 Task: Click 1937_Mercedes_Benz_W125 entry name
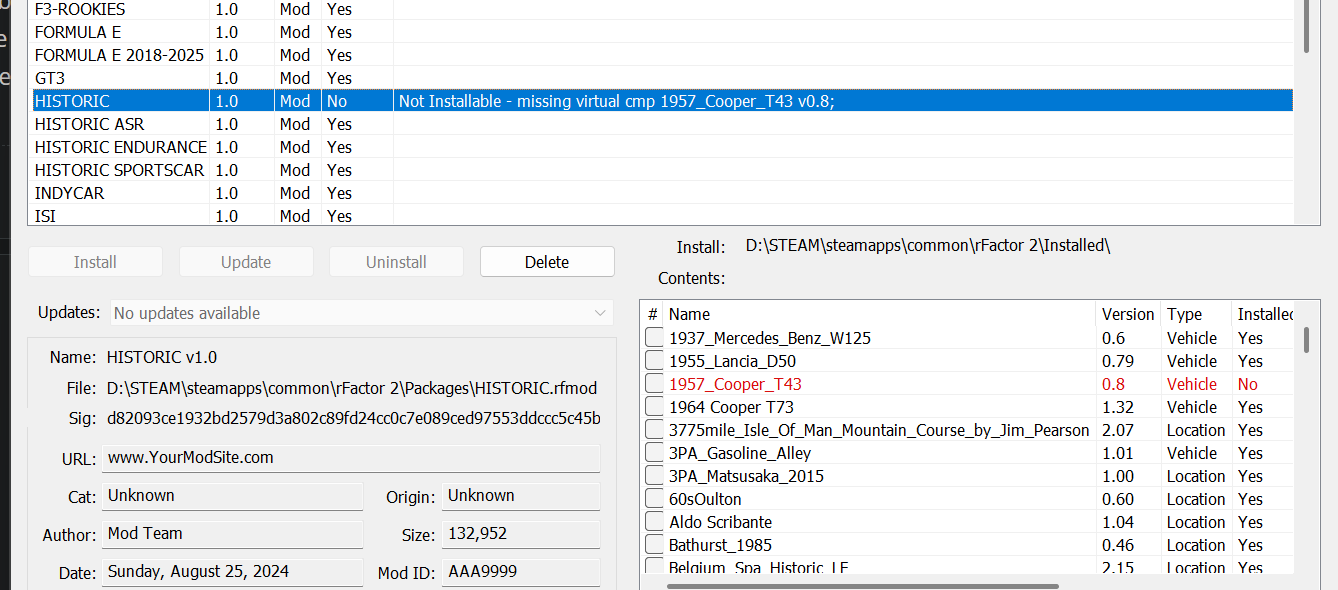[770, 338]
